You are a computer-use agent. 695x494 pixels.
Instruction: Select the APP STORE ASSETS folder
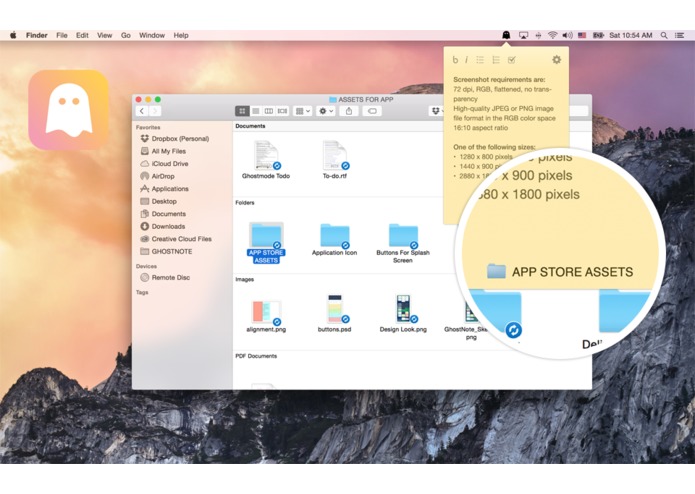pos(266,242)
